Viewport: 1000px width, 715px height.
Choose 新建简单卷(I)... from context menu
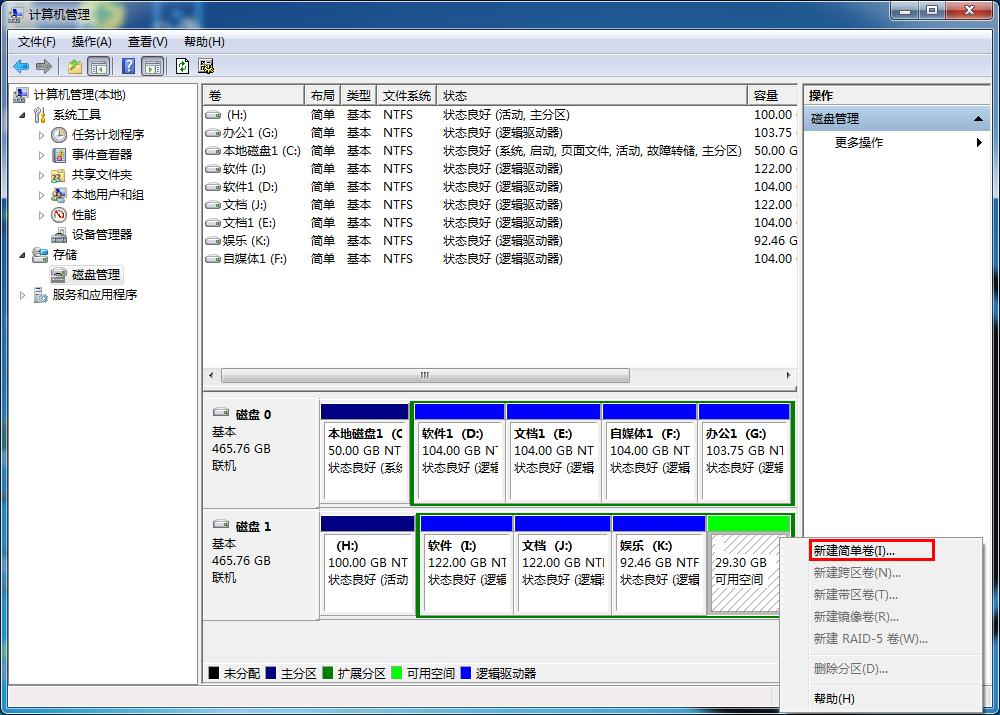[x=855, y=550]
